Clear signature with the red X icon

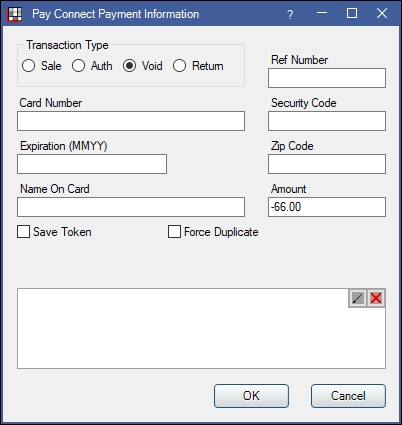tap(376, 298)
